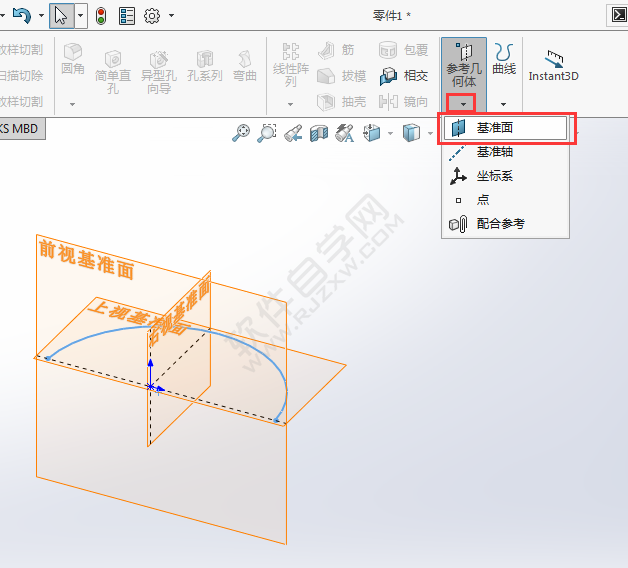The image size is (628, 568).
Task: Click the Mirror (镜向) tool
Action: 403,101
